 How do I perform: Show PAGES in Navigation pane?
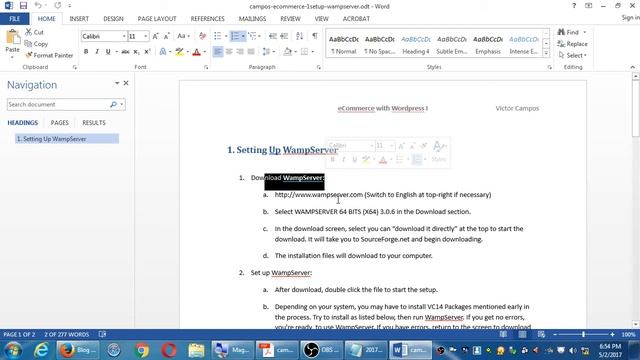pos(60,122)
